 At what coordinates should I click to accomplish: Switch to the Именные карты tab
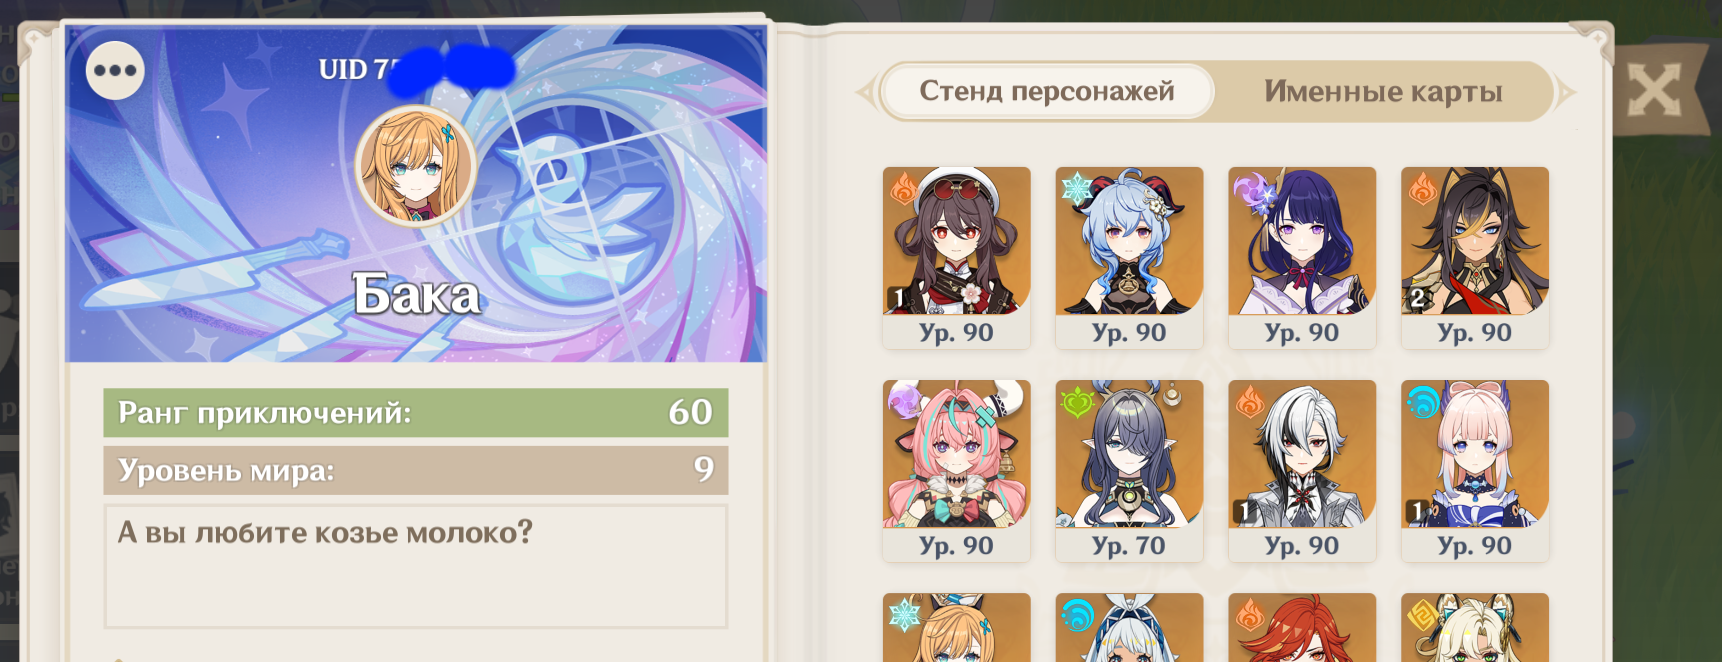pyautogui.click(x=1383, y=92)
